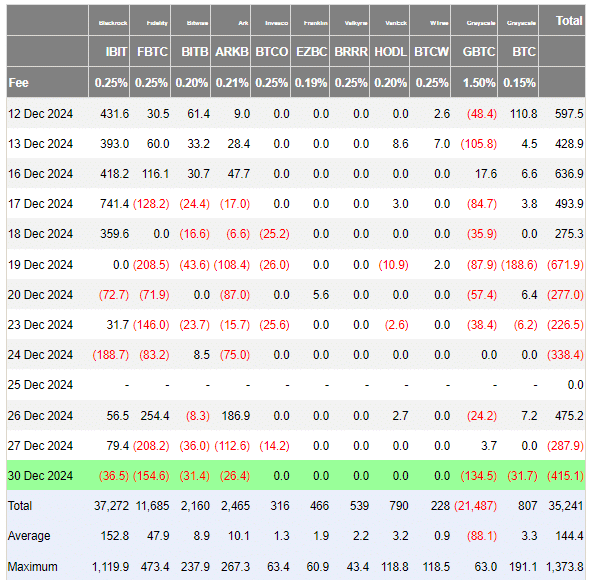Click total 597.5 for 12 Dec
593x580 pixels.
pos(569,114)
